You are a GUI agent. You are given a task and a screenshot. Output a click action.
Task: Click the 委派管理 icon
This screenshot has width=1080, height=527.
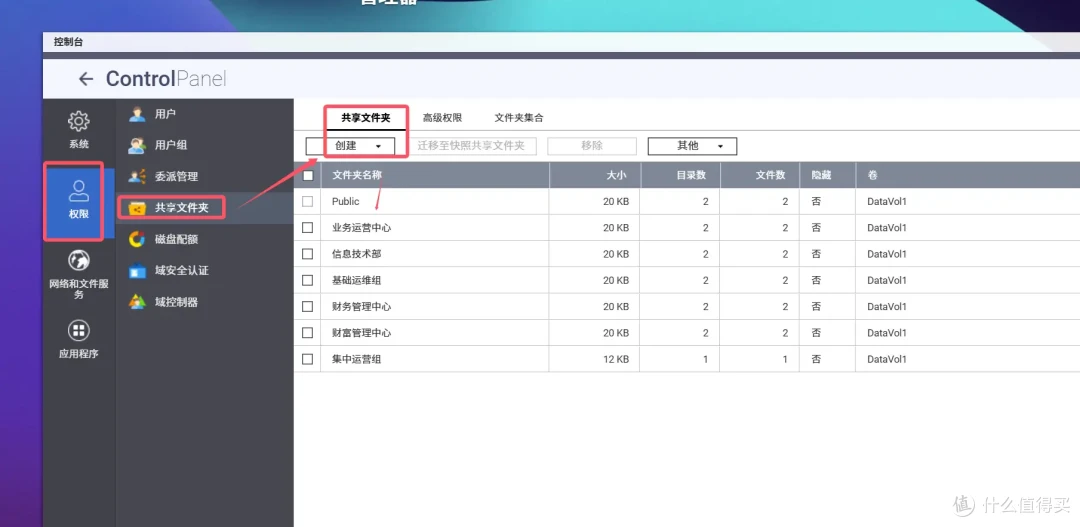point(137,176)
